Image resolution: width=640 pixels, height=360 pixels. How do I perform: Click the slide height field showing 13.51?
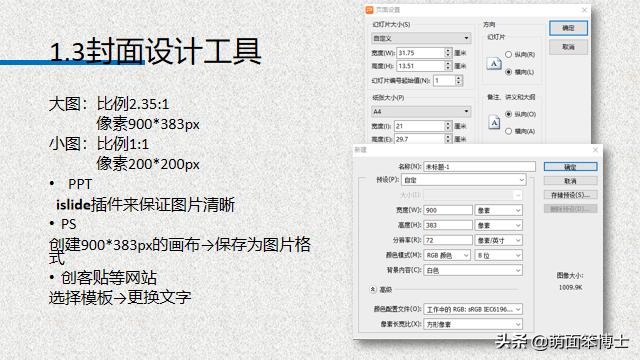pyautogui.click(x=420, y=66)
